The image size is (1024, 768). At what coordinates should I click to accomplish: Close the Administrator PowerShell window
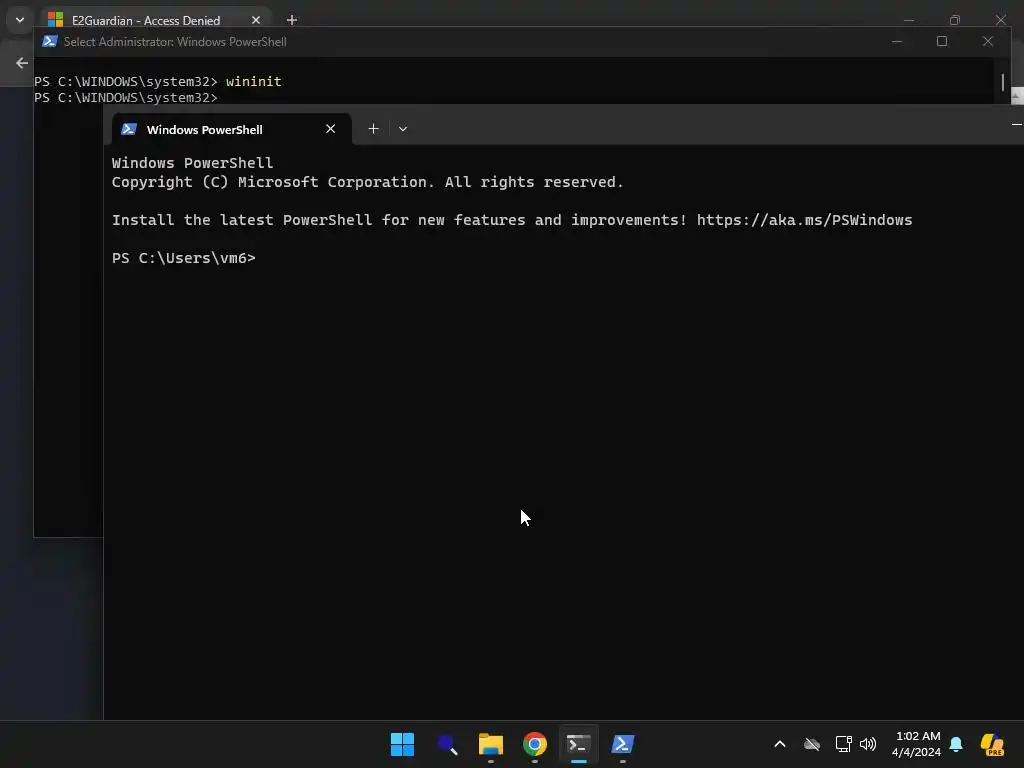[x=987, y=41]
